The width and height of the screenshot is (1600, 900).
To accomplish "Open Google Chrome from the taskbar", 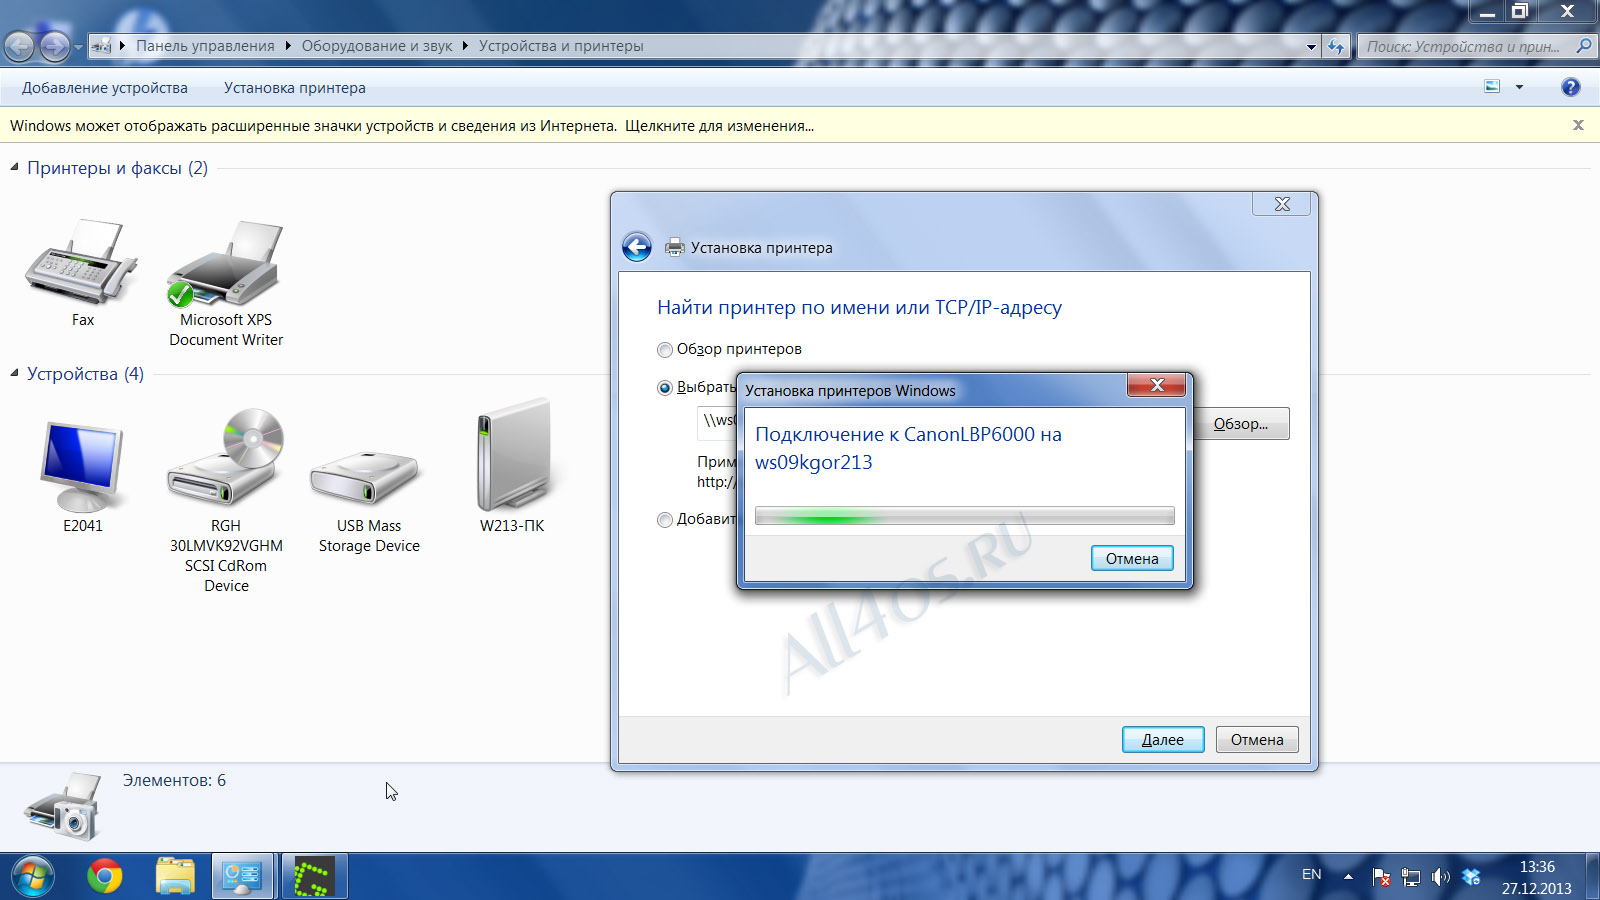I will point(104,877).
